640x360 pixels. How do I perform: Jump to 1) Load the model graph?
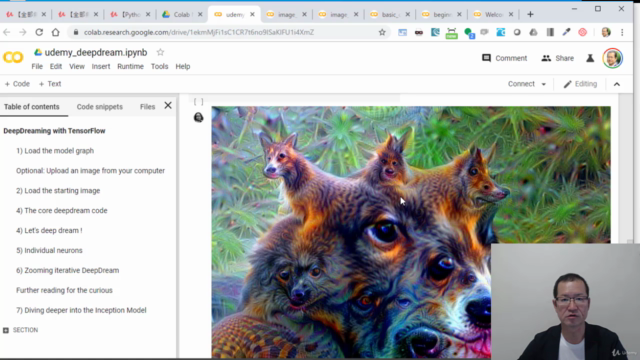coord(55,151)
